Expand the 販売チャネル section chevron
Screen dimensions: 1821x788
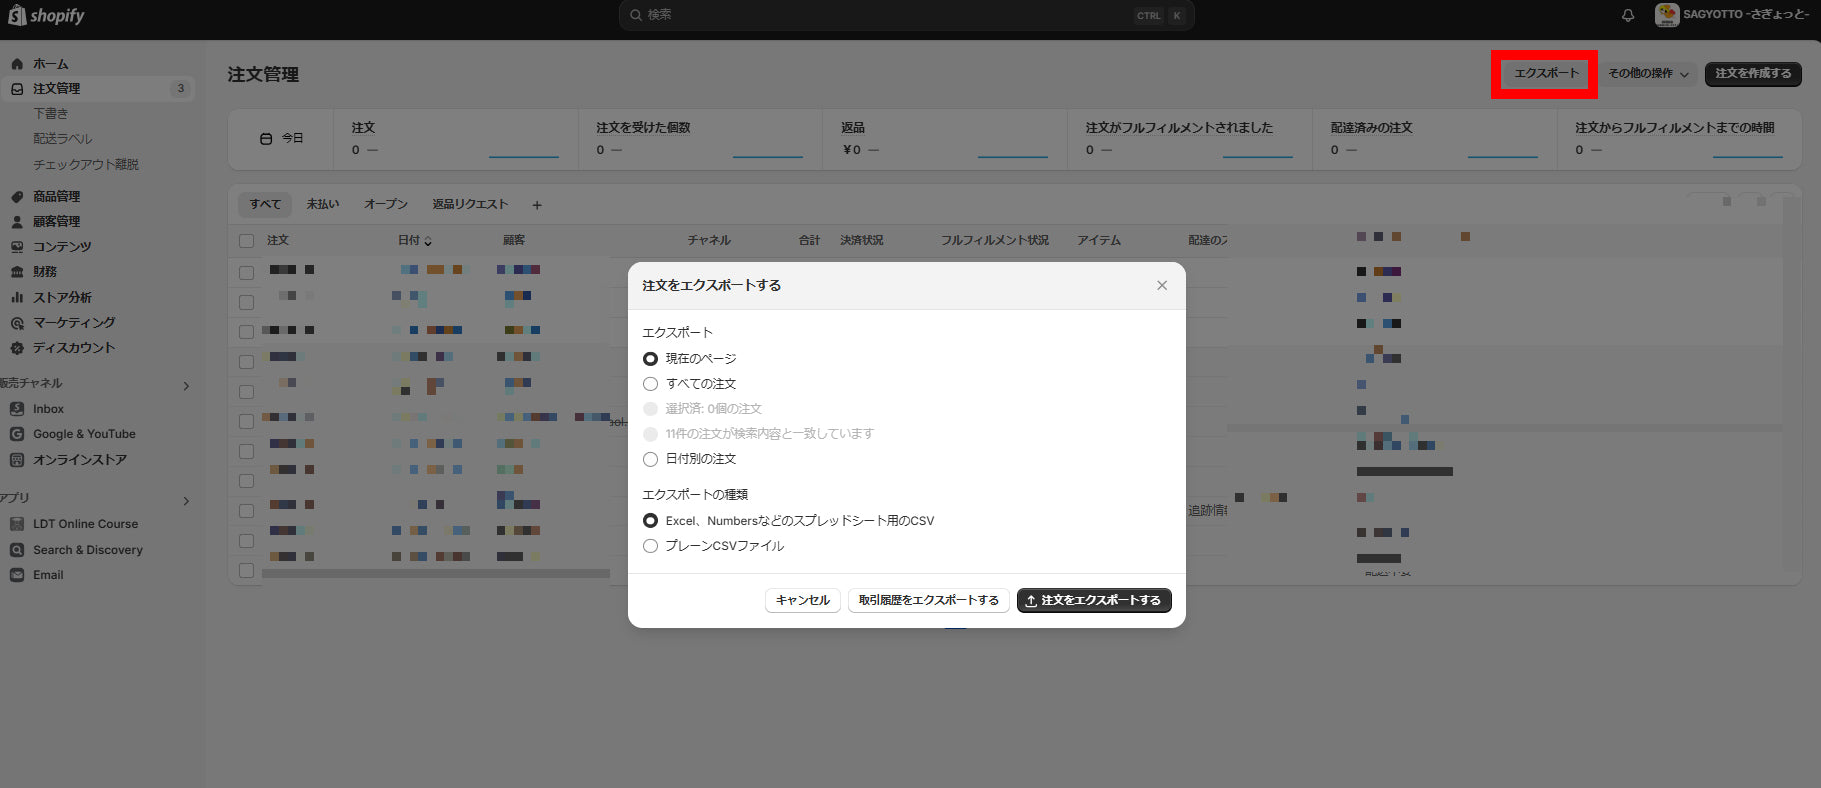pyautogui.click(x=186, y=386)
